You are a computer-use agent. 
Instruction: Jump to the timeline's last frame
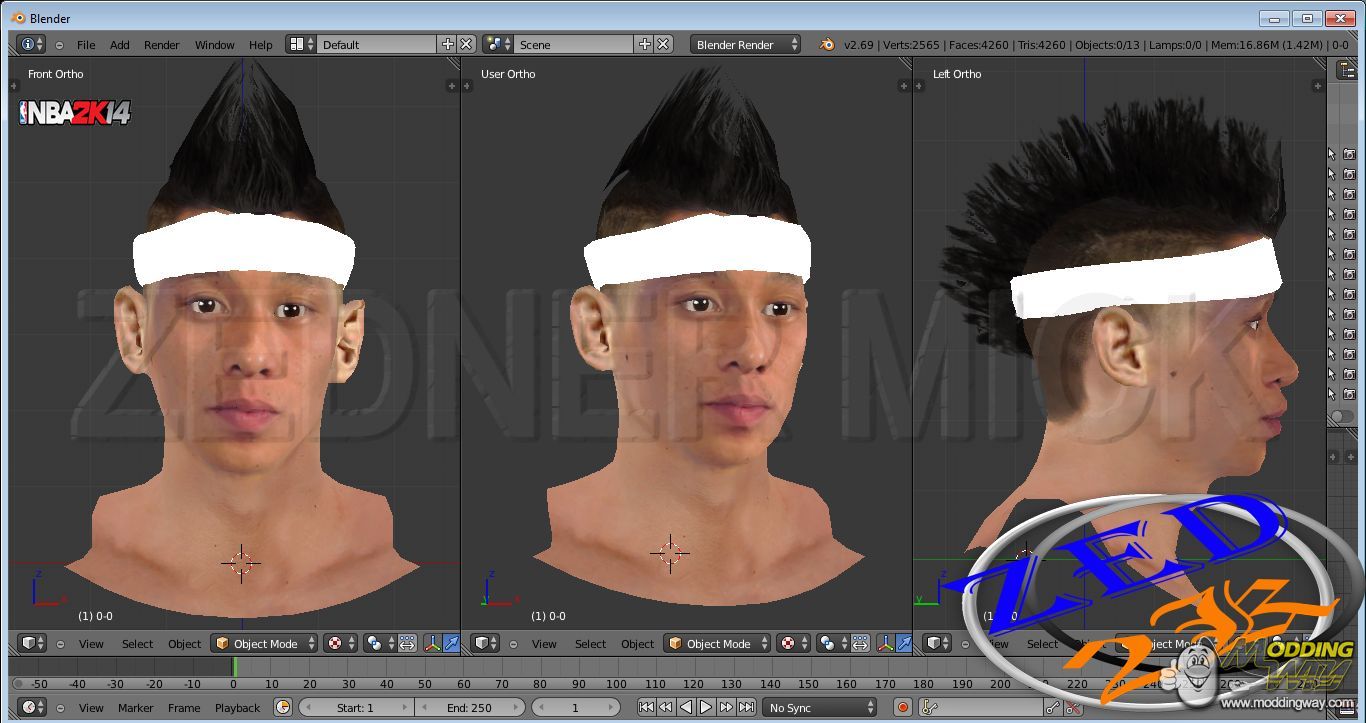[746, 707]
